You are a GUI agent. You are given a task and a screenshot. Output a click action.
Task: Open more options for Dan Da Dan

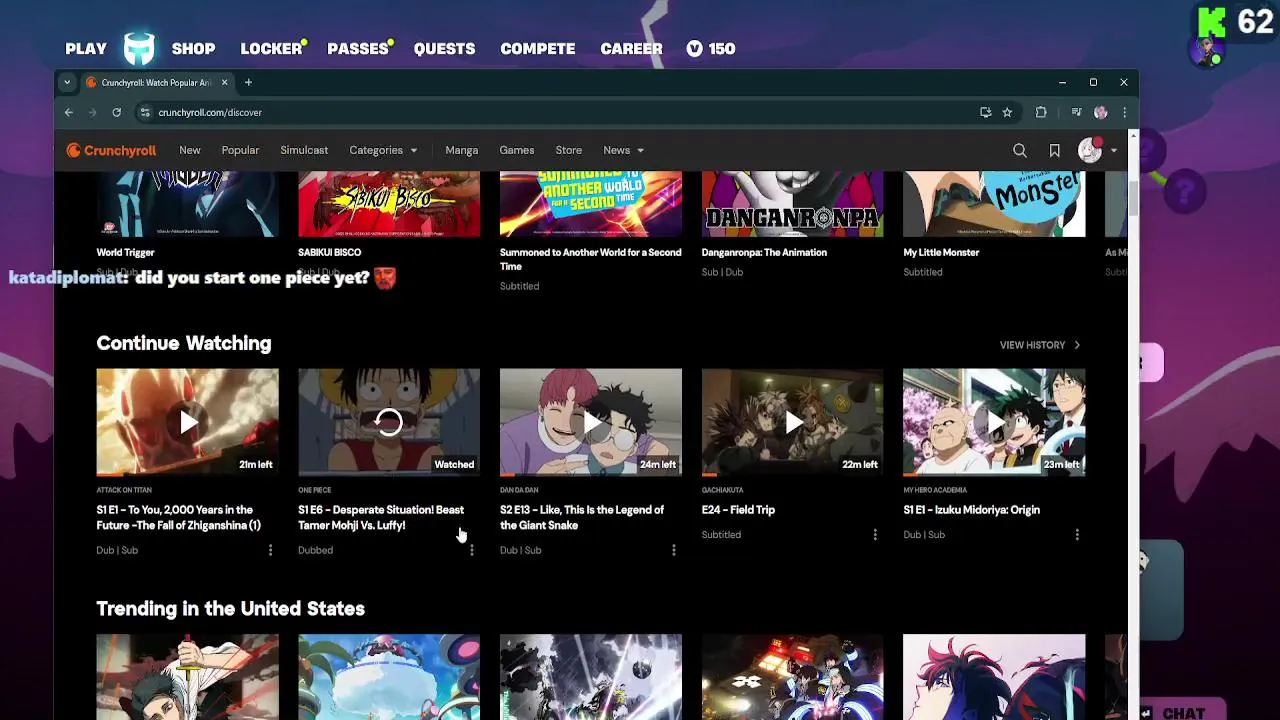674,550
